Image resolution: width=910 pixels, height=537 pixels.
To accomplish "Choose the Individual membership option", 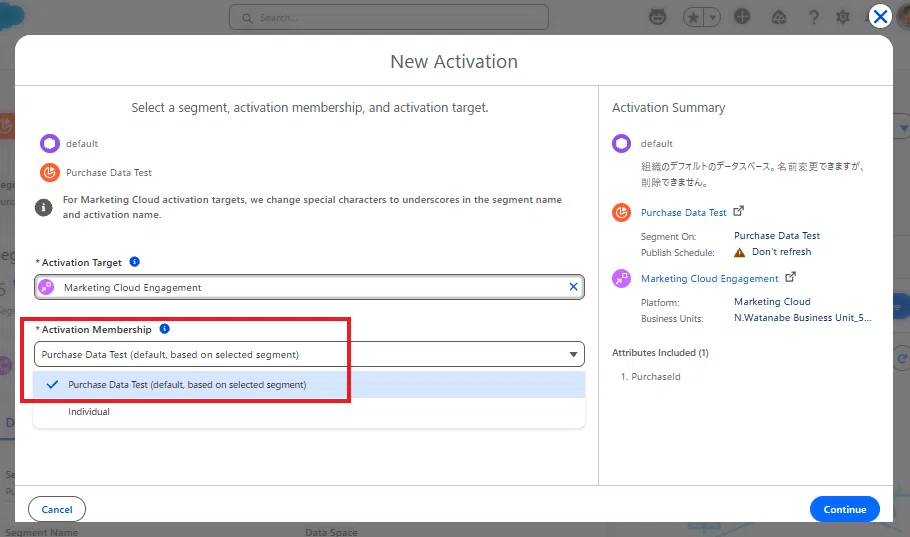I will (x=309, y=412).
